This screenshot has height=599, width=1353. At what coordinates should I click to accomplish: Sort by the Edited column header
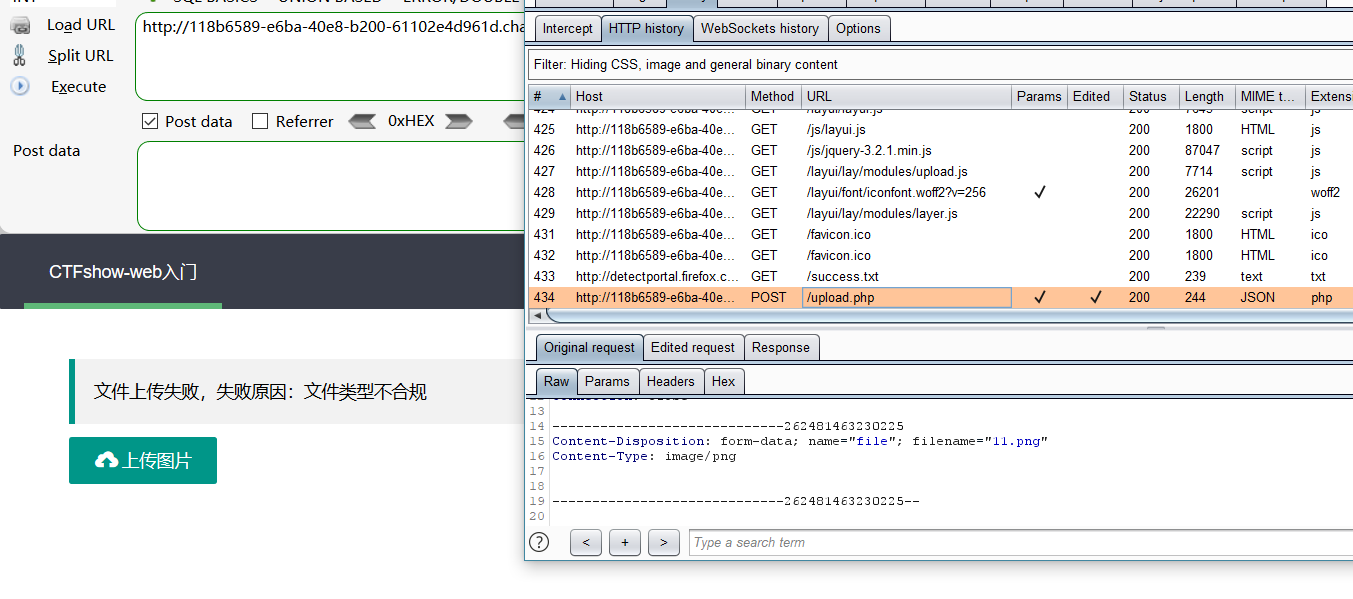1095,97
